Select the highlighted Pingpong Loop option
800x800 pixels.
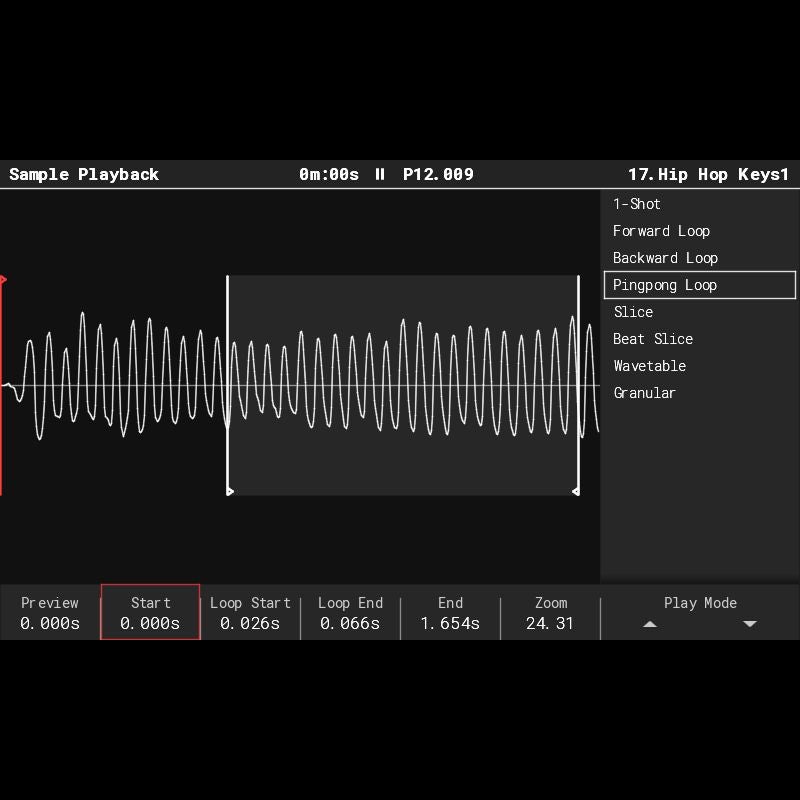click(x=699, y=285)
